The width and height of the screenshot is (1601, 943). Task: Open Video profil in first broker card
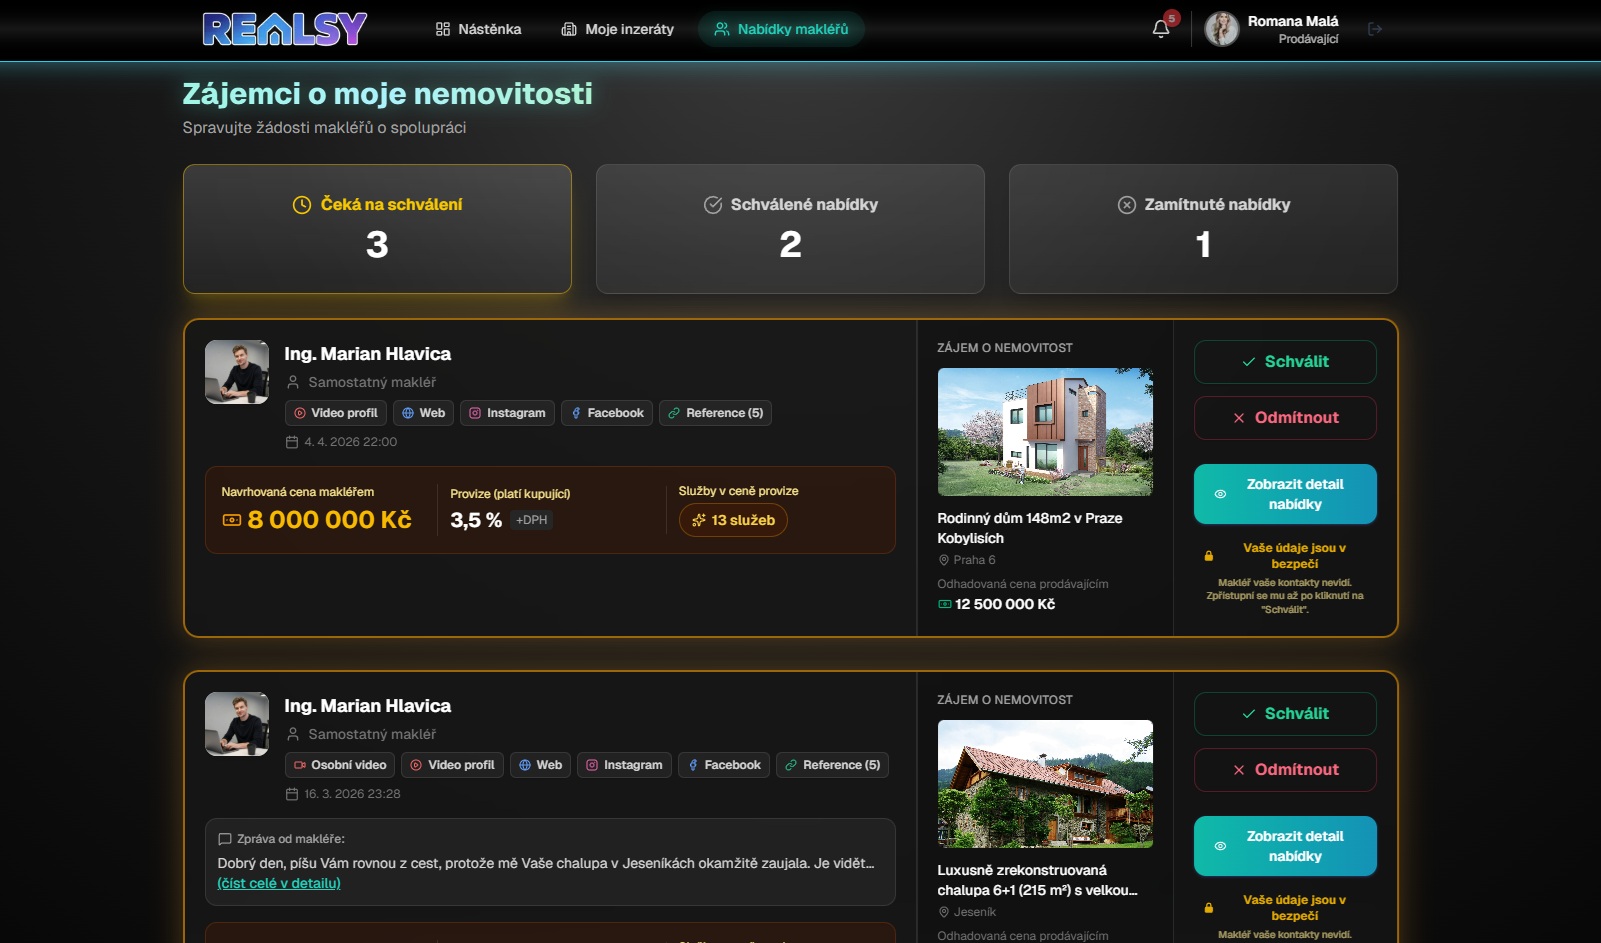pos(336,413)
